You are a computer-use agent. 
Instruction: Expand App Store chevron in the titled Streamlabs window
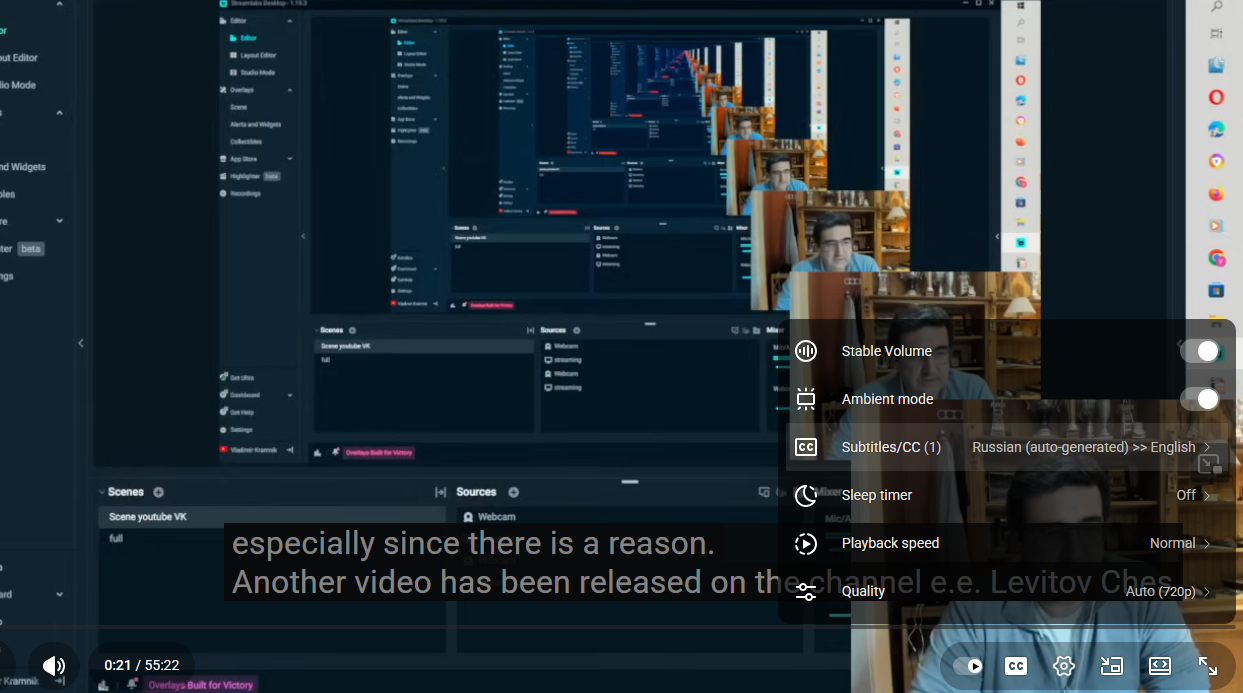click(290, 159)
